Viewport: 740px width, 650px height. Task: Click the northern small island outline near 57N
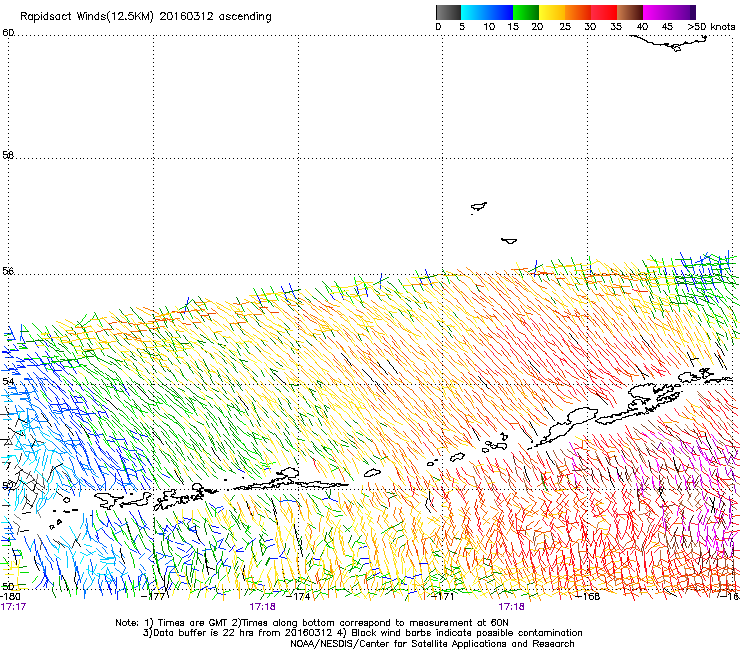[x=479, y=207]
